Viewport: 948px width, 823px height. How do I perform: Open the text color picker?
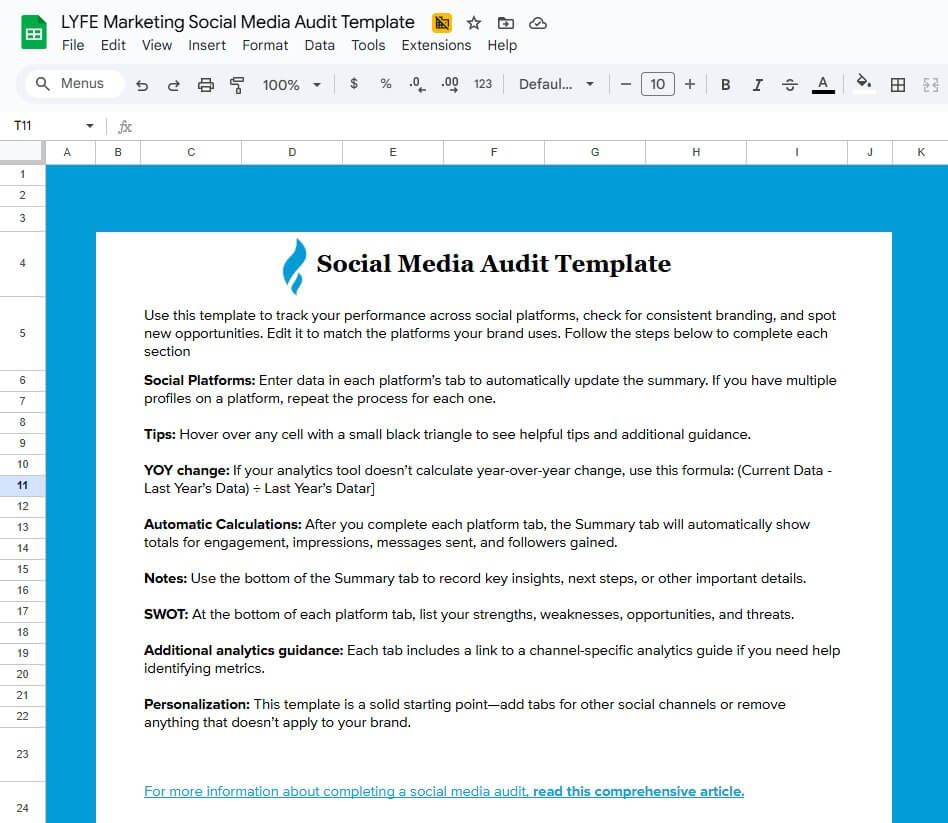[x=822, y=84]
